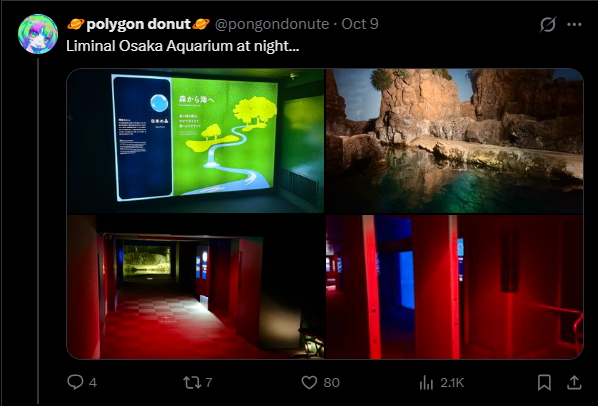Click the Oct 9 timestamp
This screenshot has height=406, width=598.
tap(360, 24)
